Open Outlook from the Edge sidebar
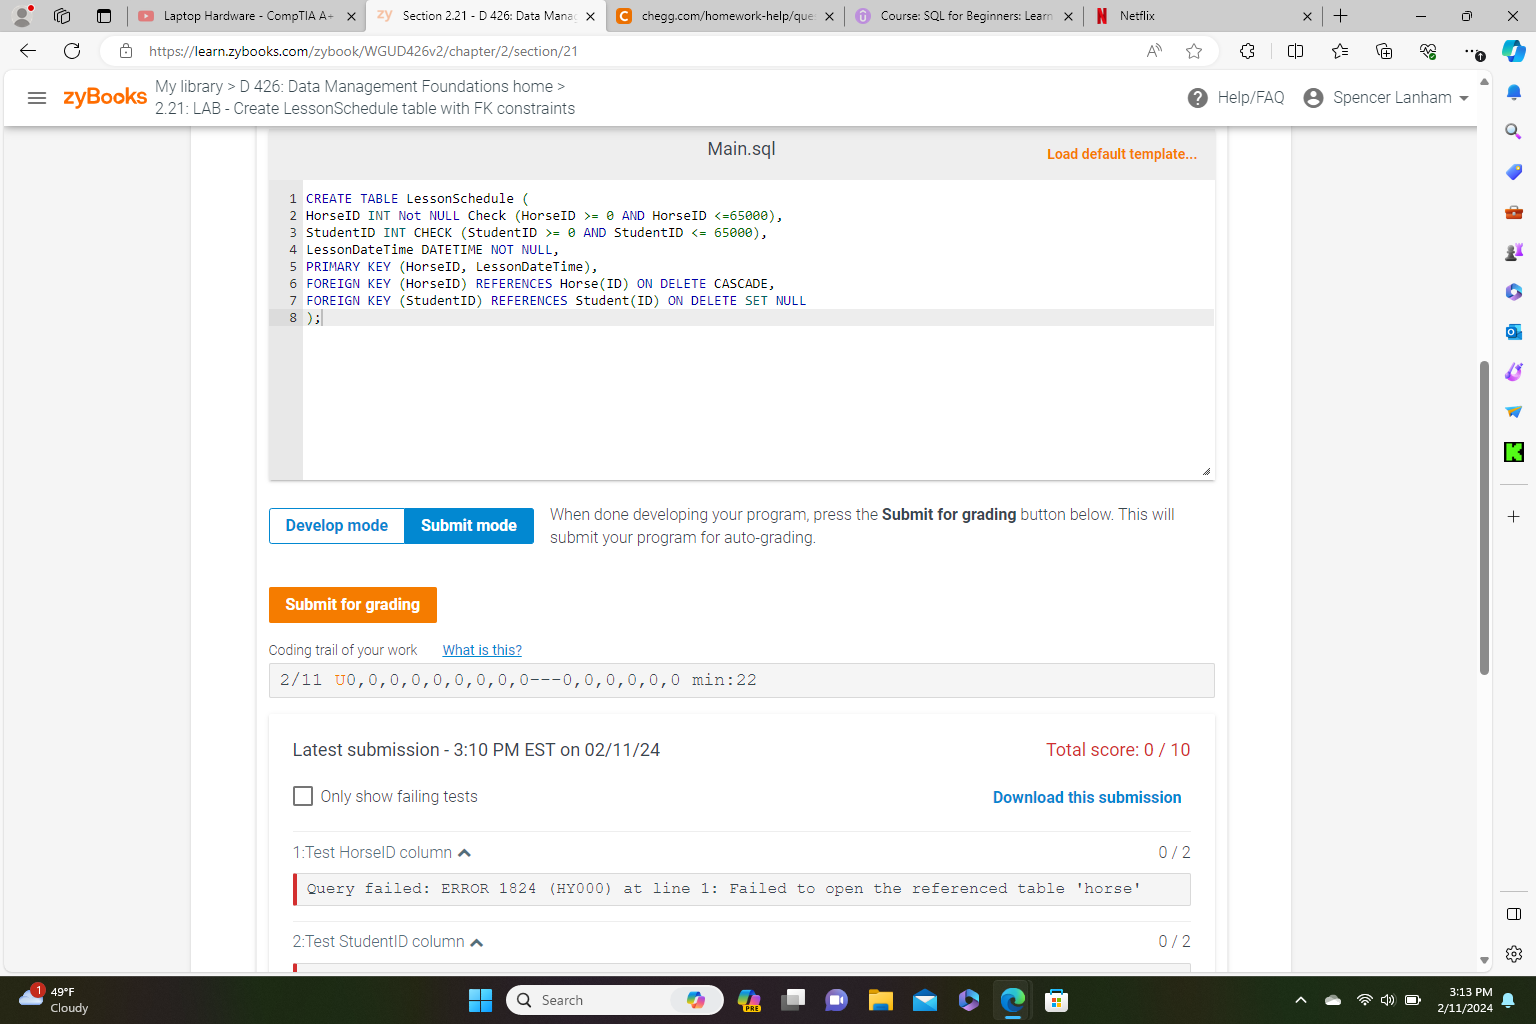Image resolution: width=1536 pixels, height=1024 pixels. 1513,331
